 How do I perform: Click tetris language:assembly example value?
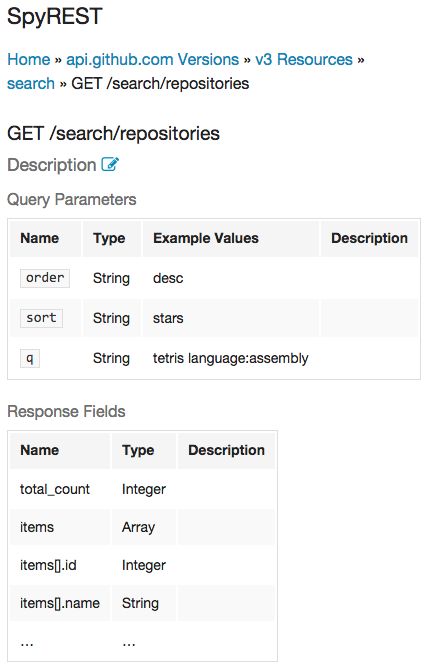click(x=230, y=358)
